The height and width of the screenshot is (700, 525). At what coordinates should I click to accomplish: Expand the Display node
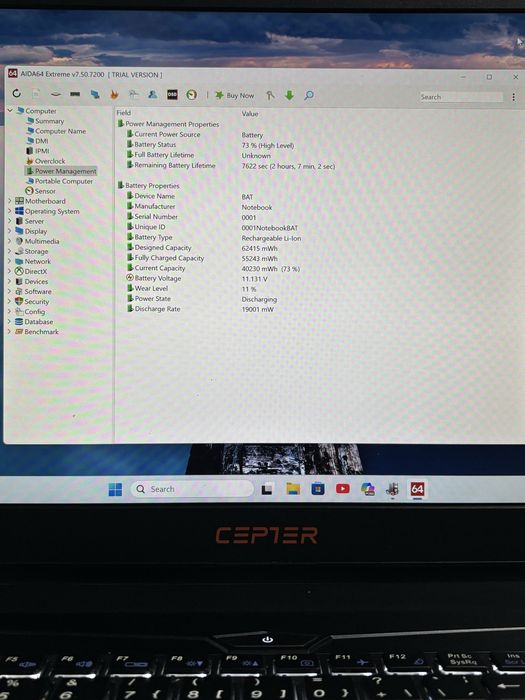9,231
